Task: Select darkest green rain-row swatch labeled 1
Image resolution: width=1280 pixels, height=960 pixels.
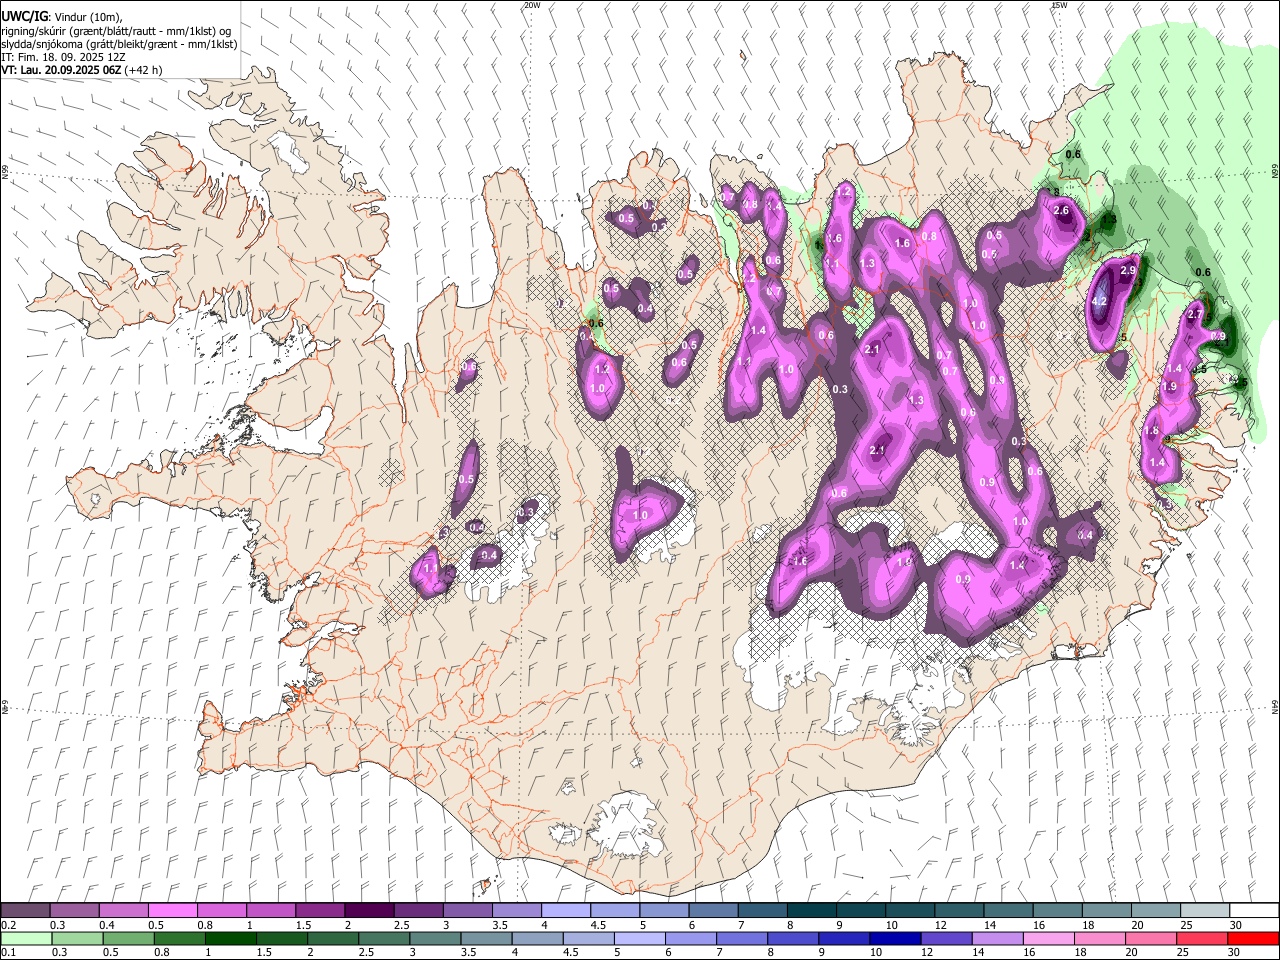Action: coord(231,938)
